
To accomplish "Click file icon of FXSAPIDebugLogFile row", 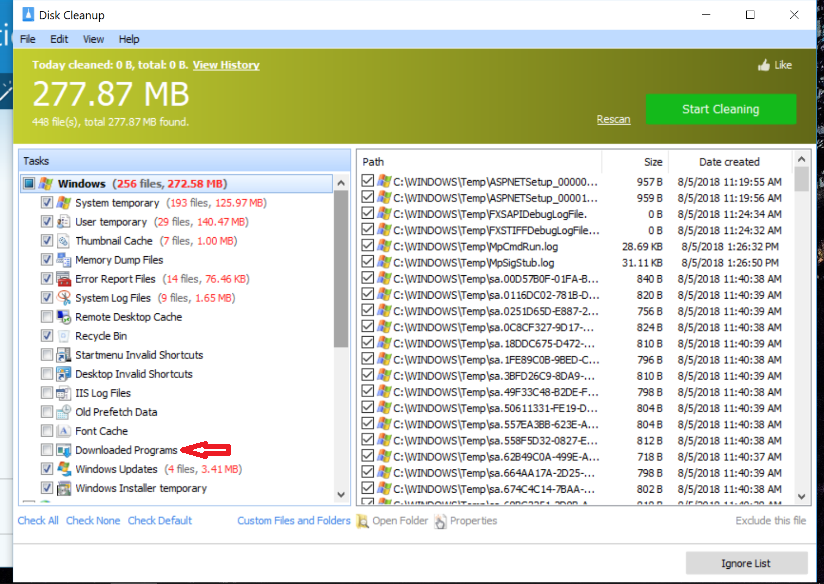I will (384, 214).
